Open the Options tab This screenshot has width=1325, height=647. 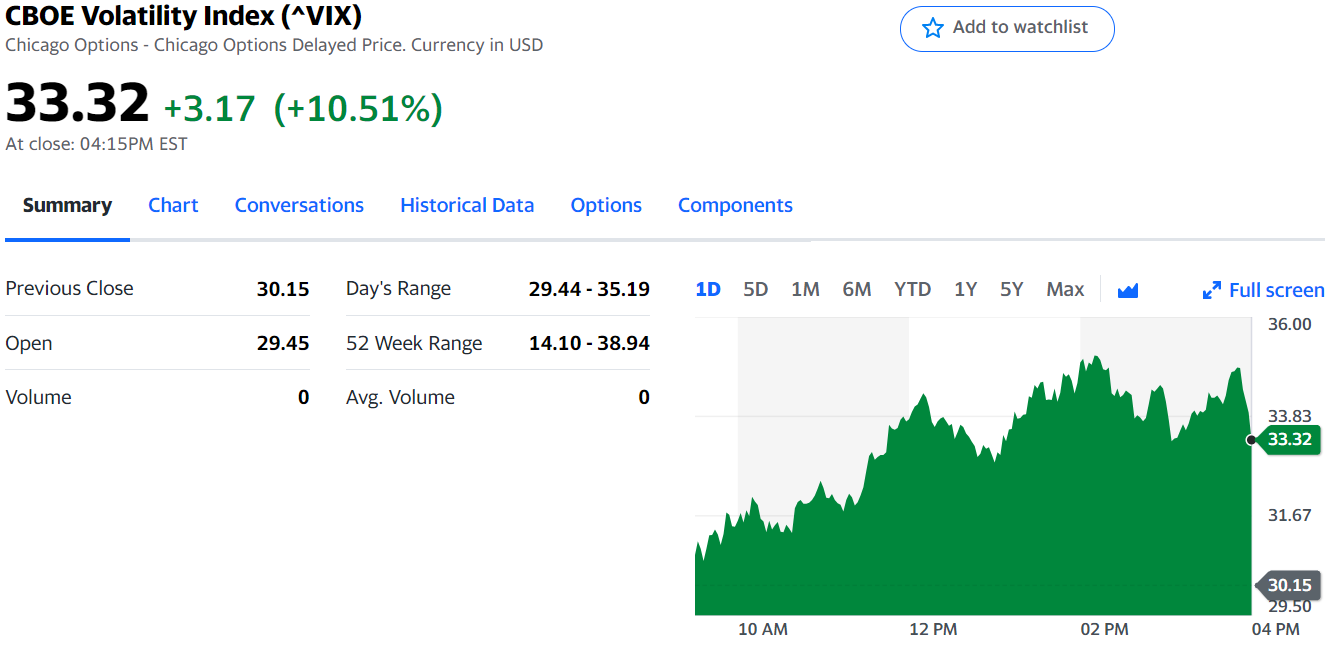[x=606, y=205]
